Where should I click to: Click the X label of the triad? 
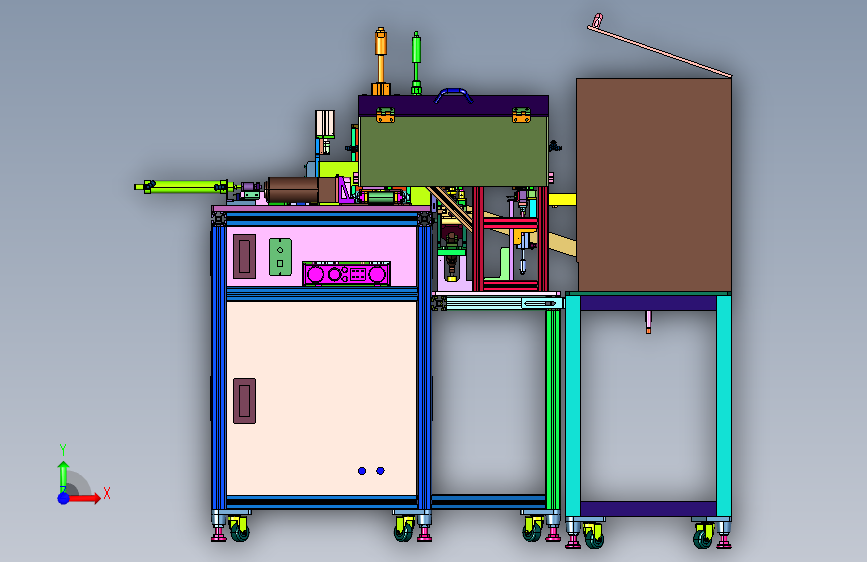click(107, 493)
